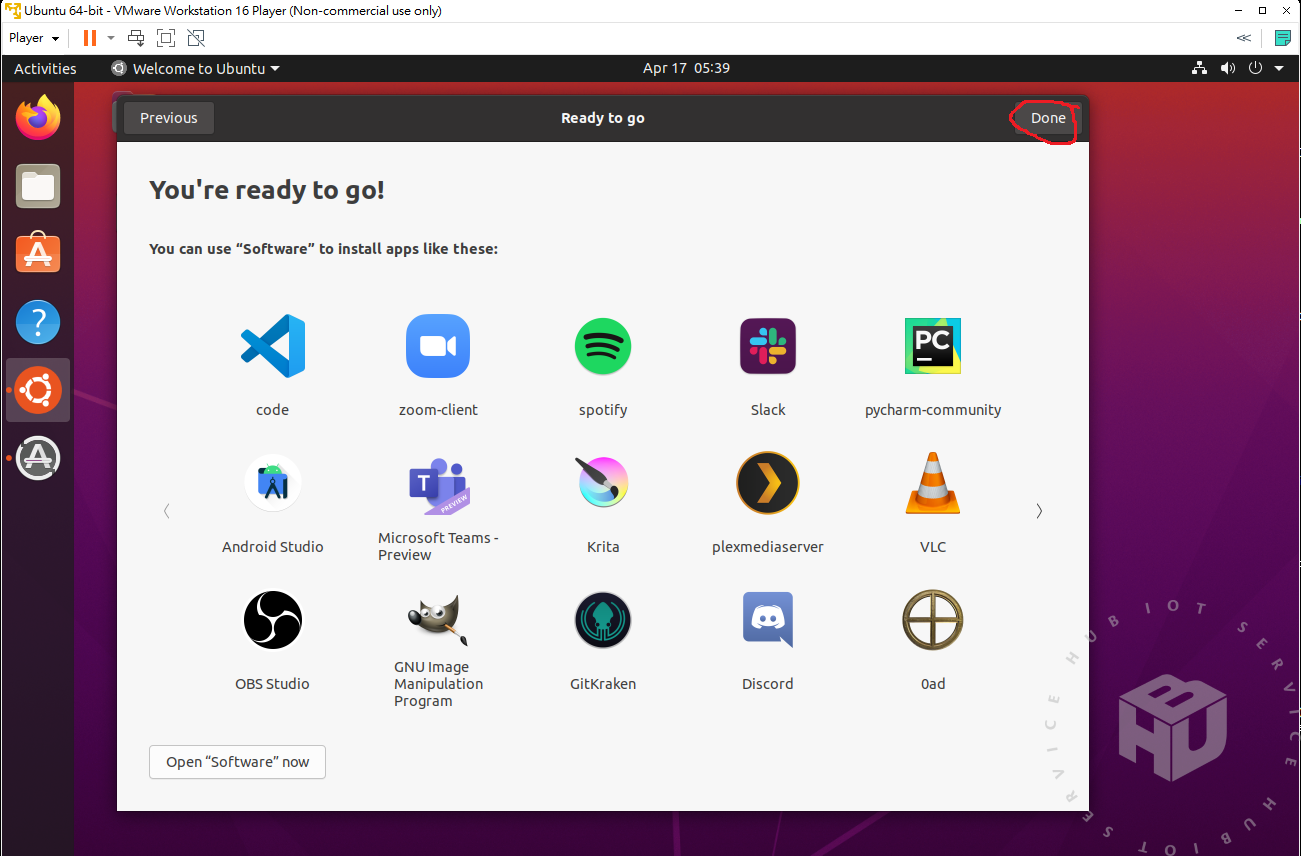1301x856 pixels.
Task: Enter full screen mode in VMware toolbar
Action: click(166, 38)
